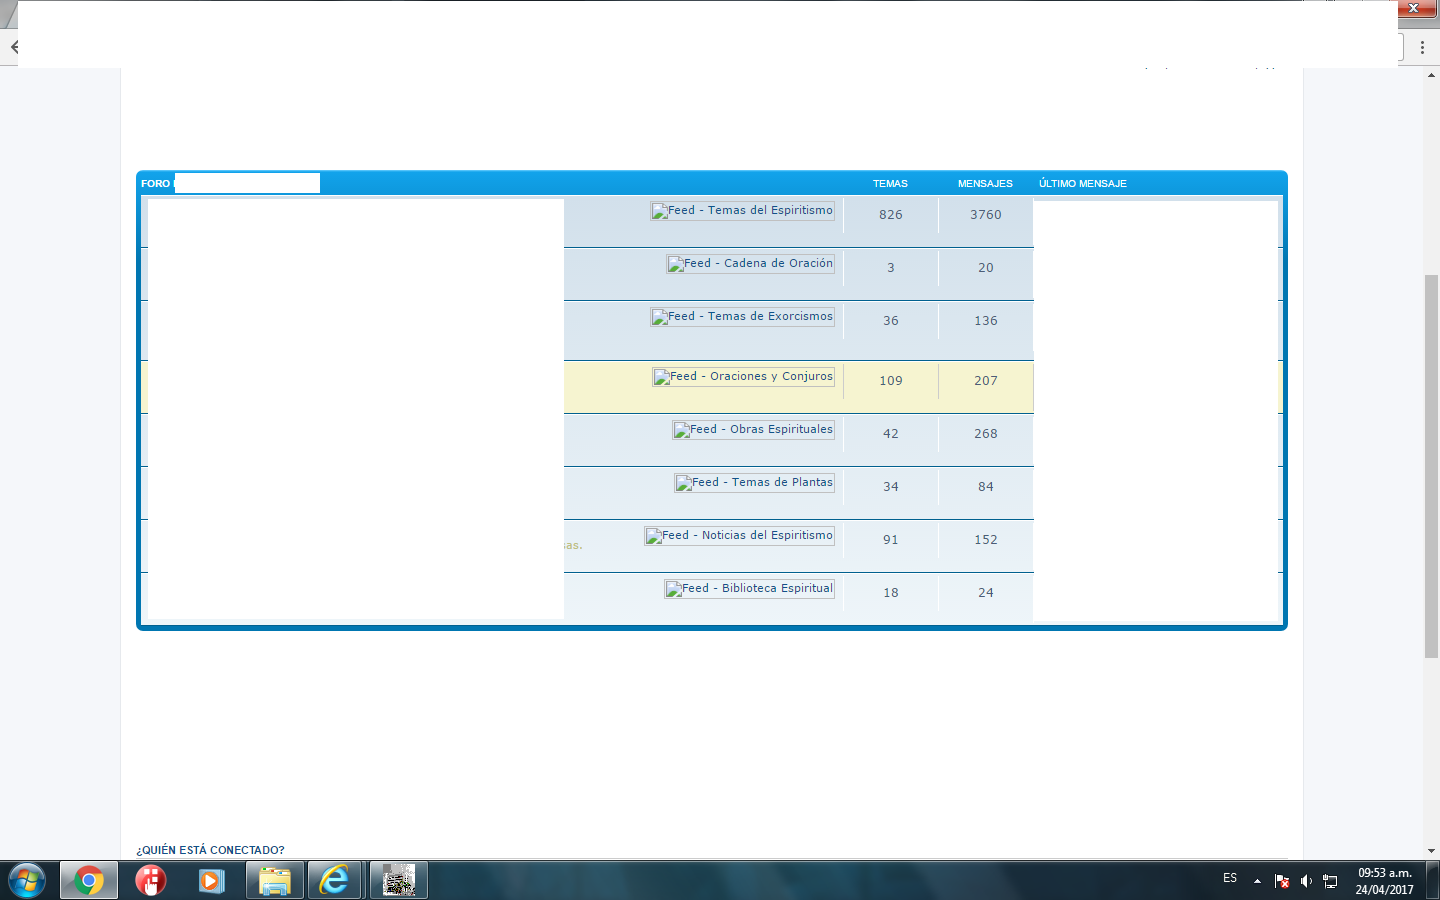
Task: Open the ES language selector
Action: coord(1230,879)
